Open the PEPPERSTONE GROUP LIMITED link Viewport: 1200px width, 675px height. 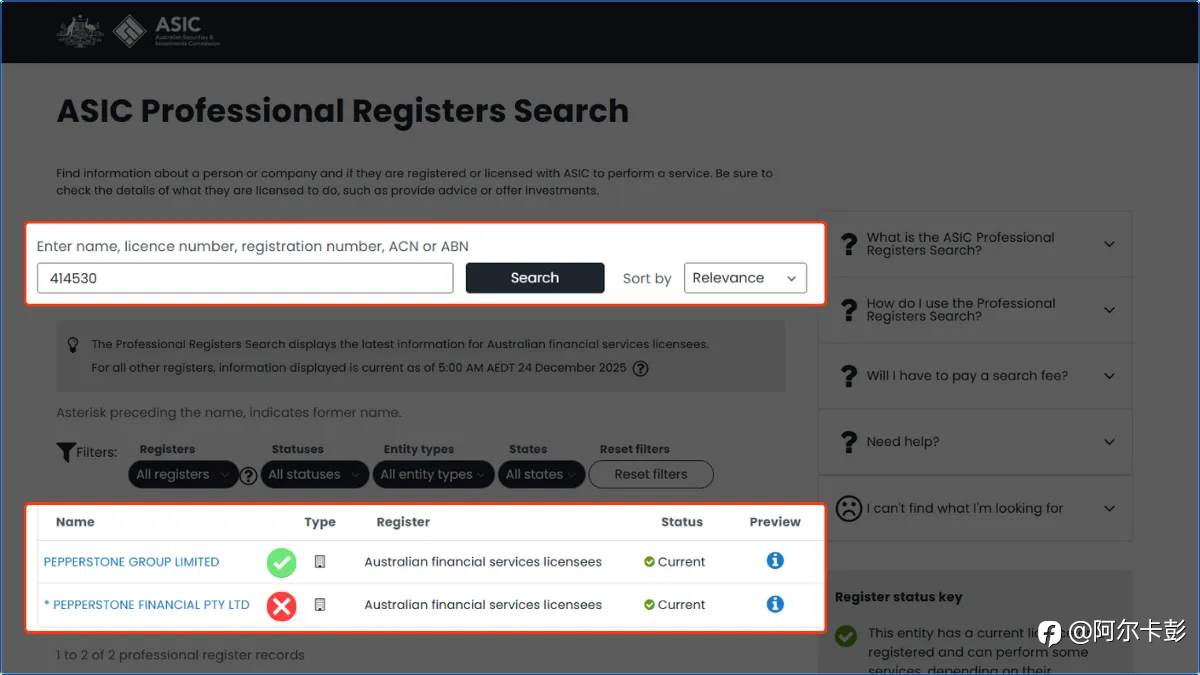click(x=131, y=562)
